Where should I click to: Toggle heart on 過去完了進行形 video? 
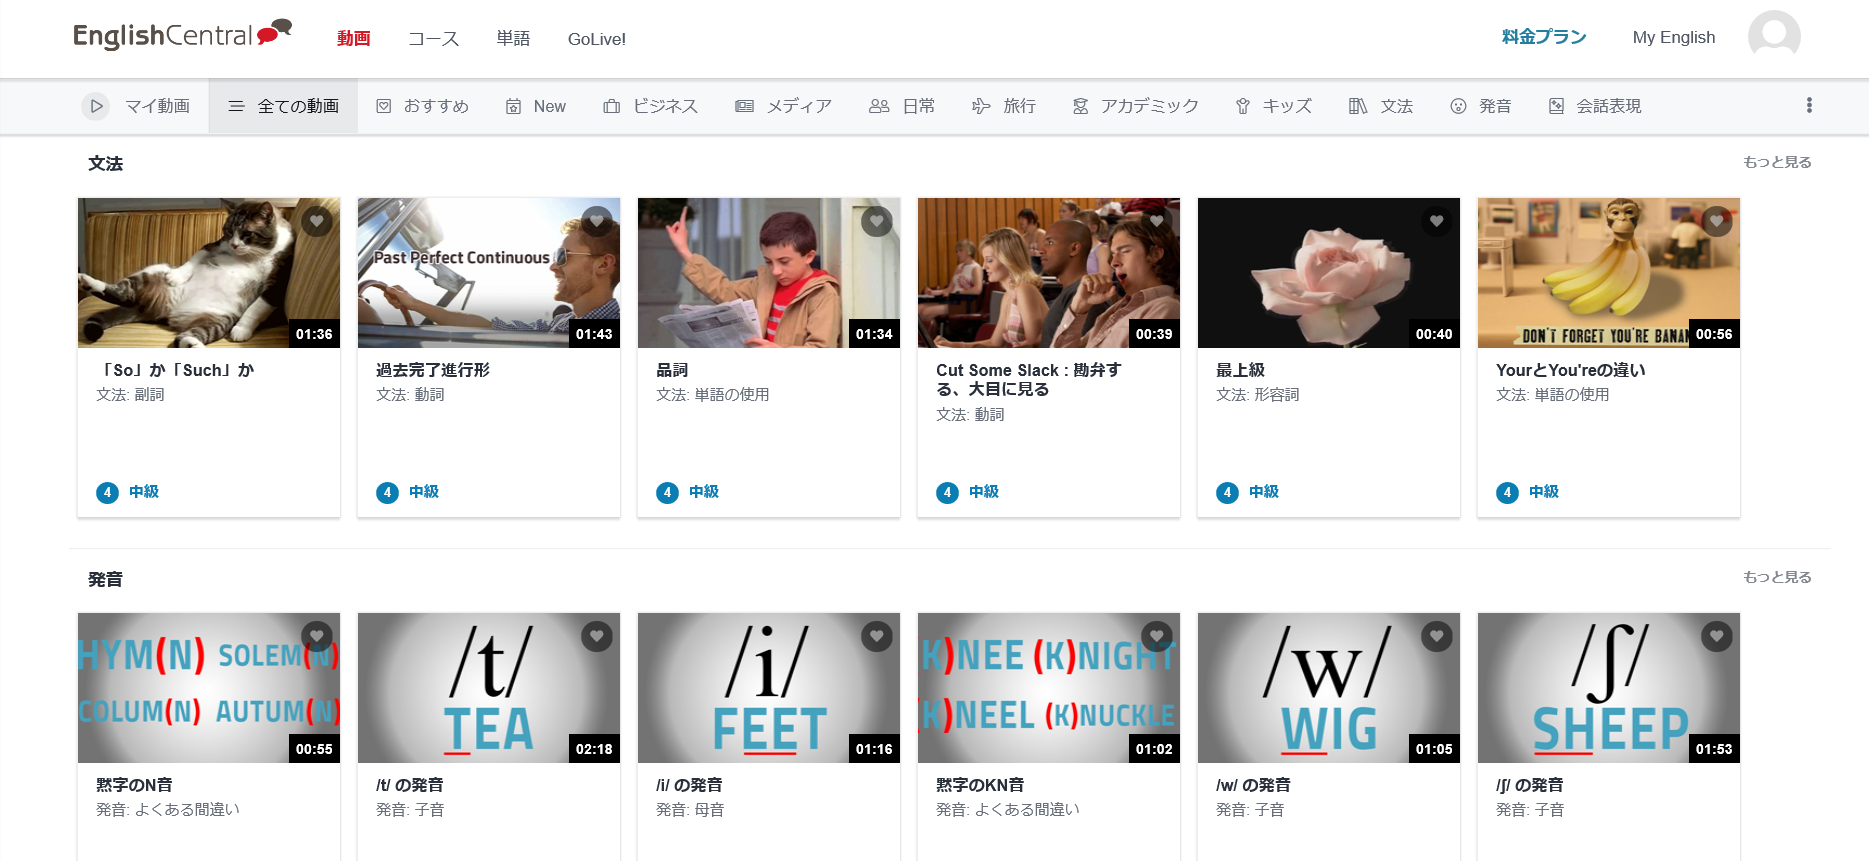click(x=597, y=221)
